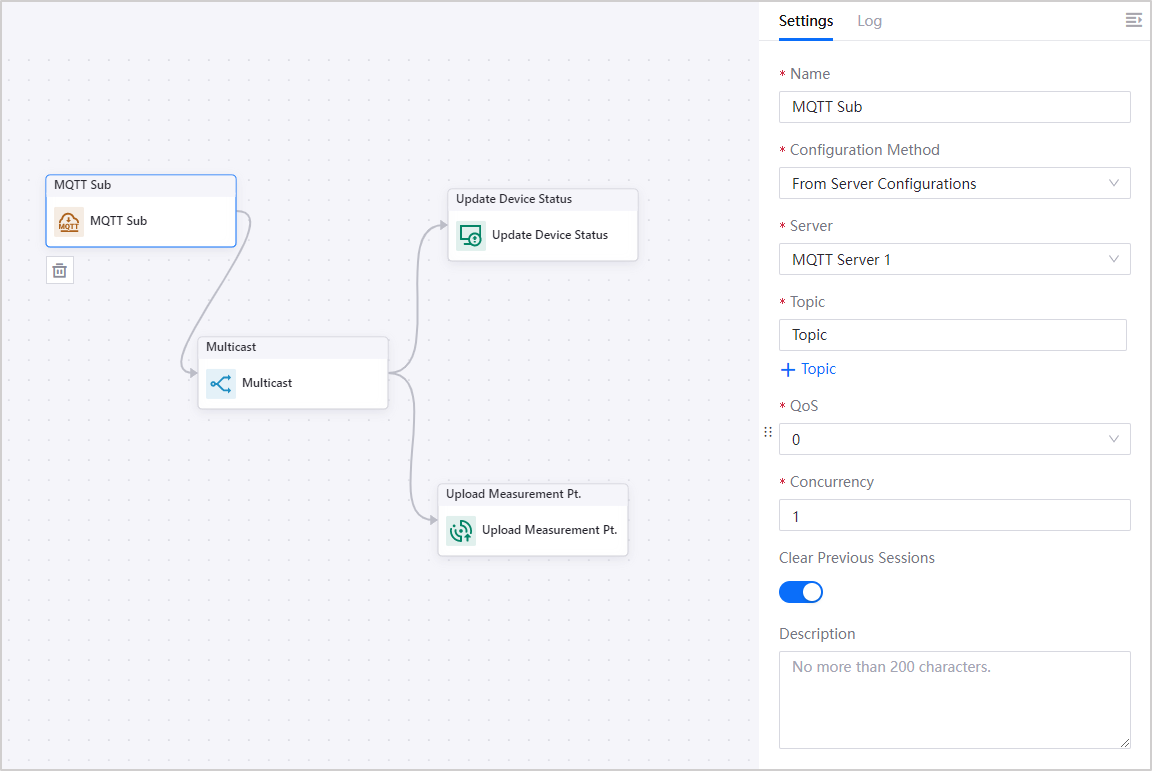Click the Topic text field
The width and height of the screenshot is (1152, 771).
tap(952, 335)
